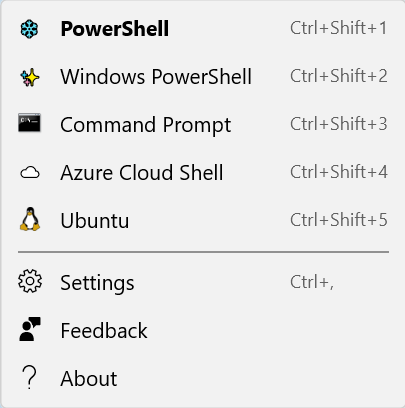Click the sparkles Windows PowerShell icon
The width and height of the screenshot is (405, 408).
click(30, 77)
